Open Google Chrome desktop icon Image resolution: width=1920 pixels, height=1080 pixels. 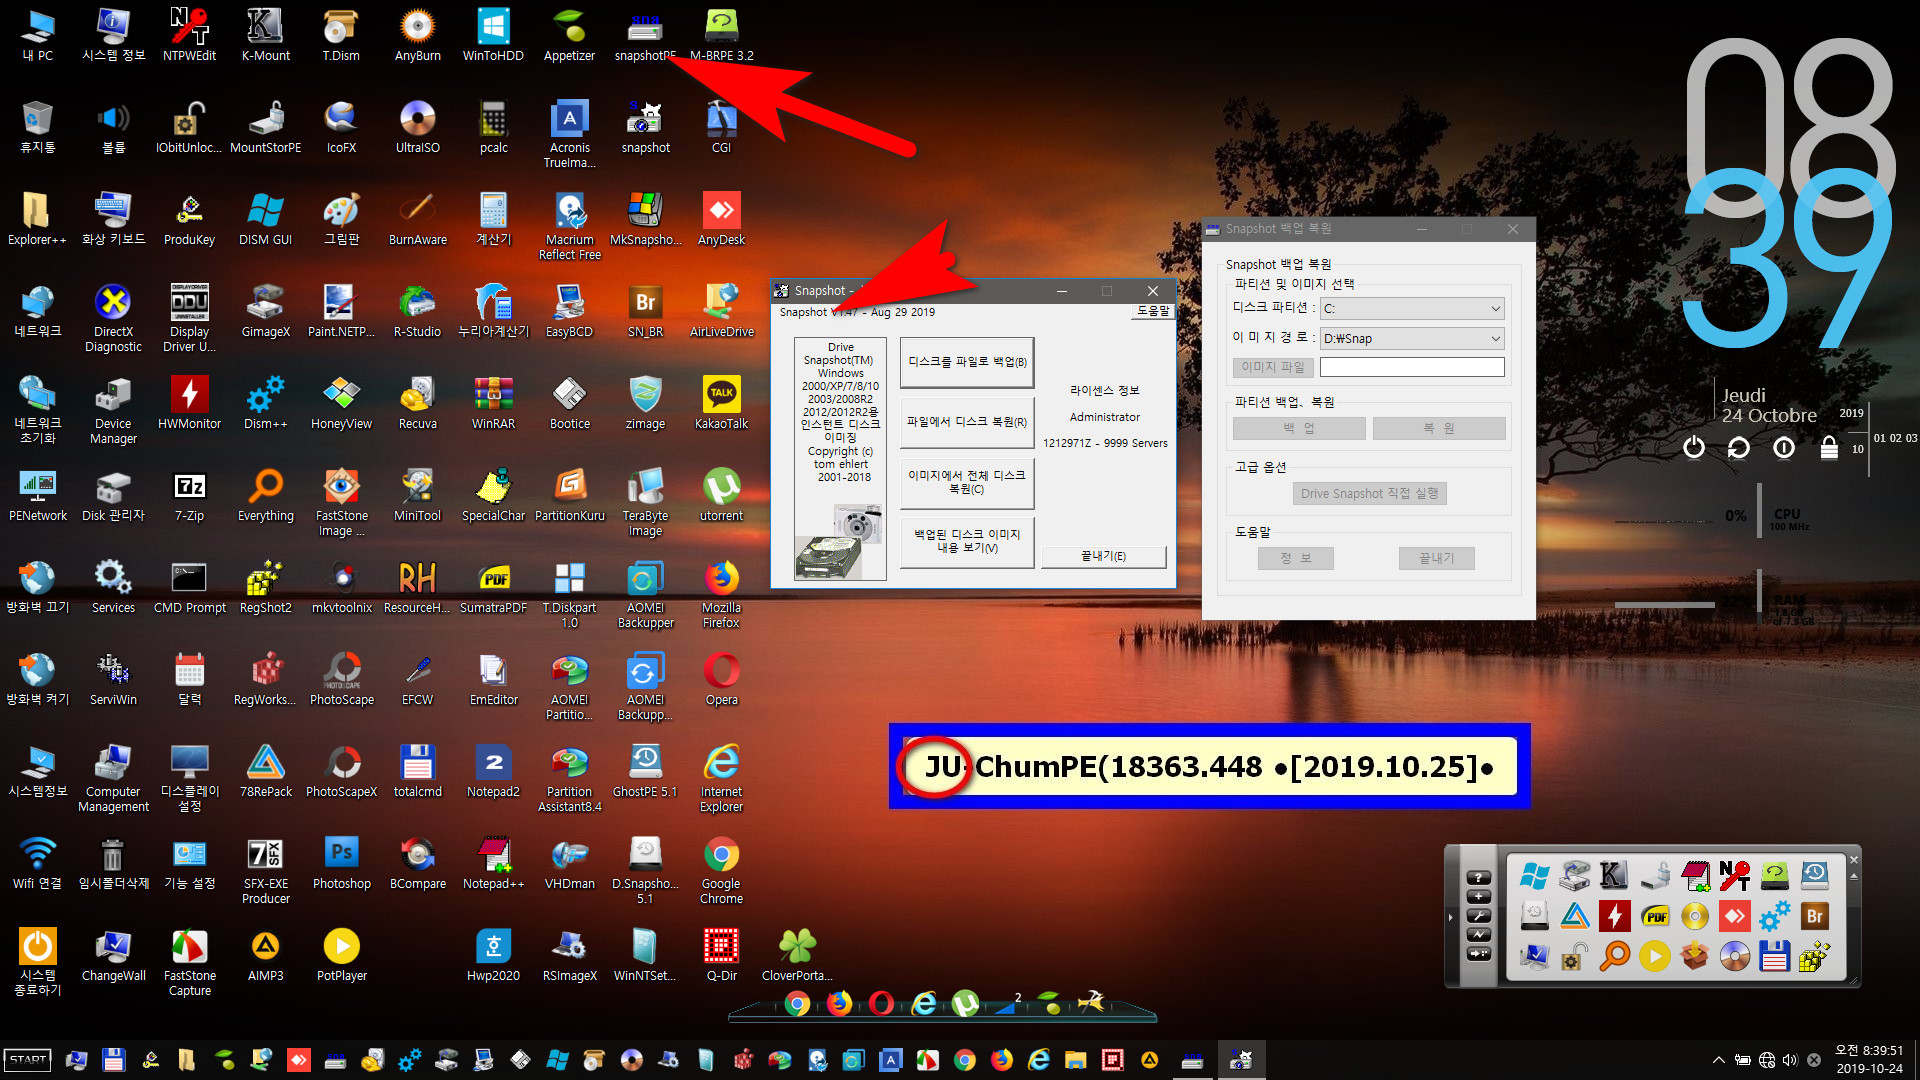coord(721,870)
